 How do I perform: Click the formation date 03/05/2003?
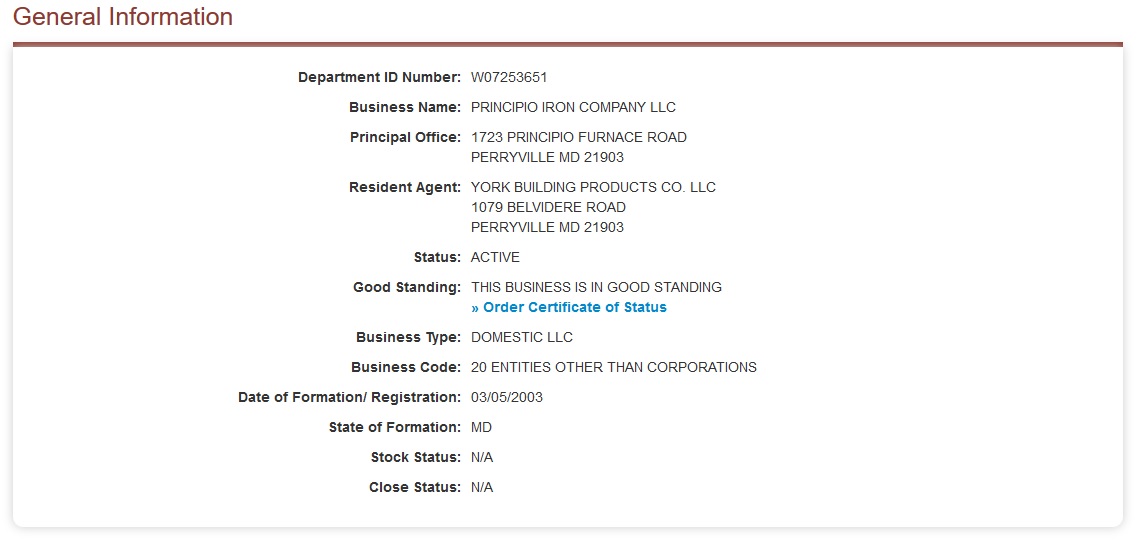[x=507, y=397]
